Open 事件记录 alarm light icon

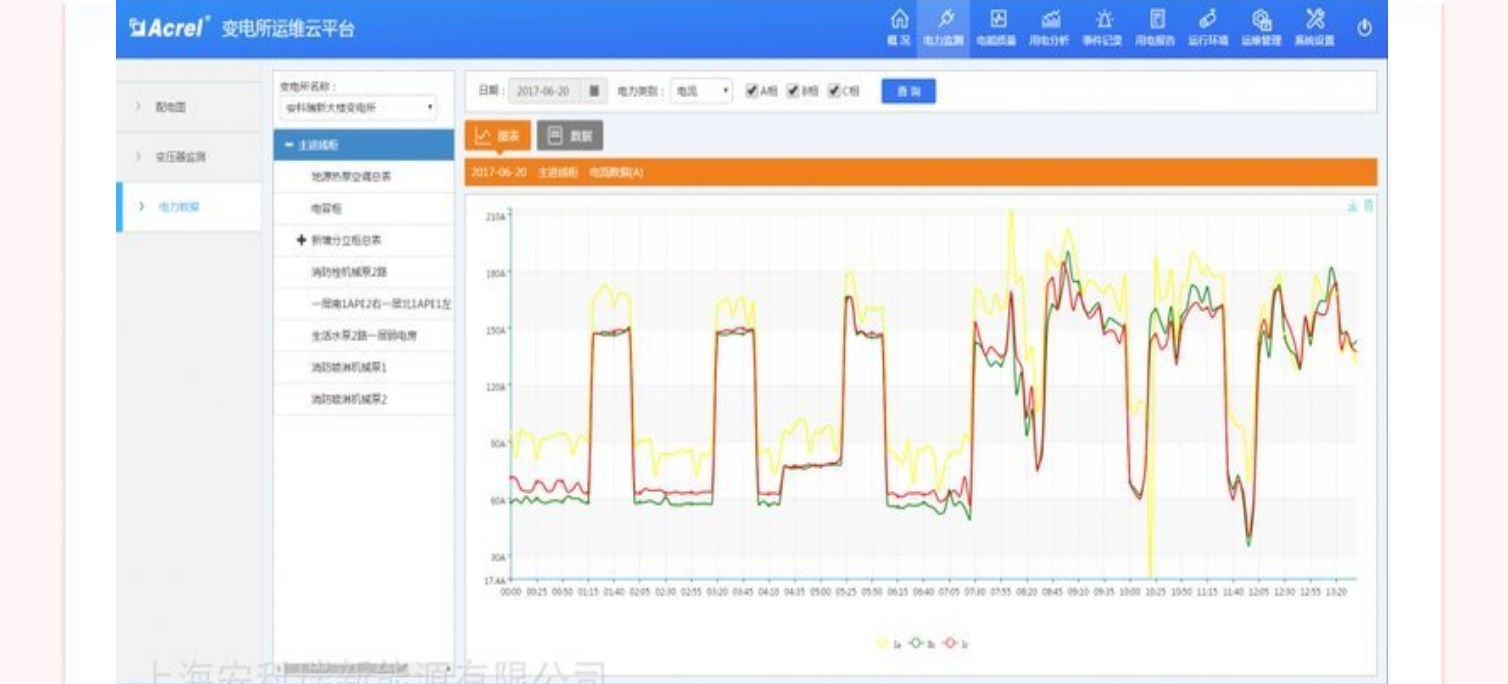(1103, 21)
